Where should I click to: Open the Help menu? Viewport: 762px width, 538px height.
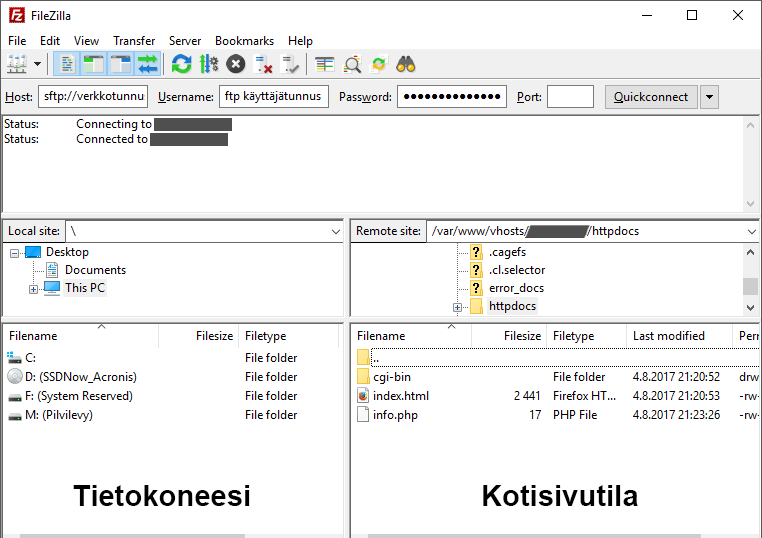300,41
